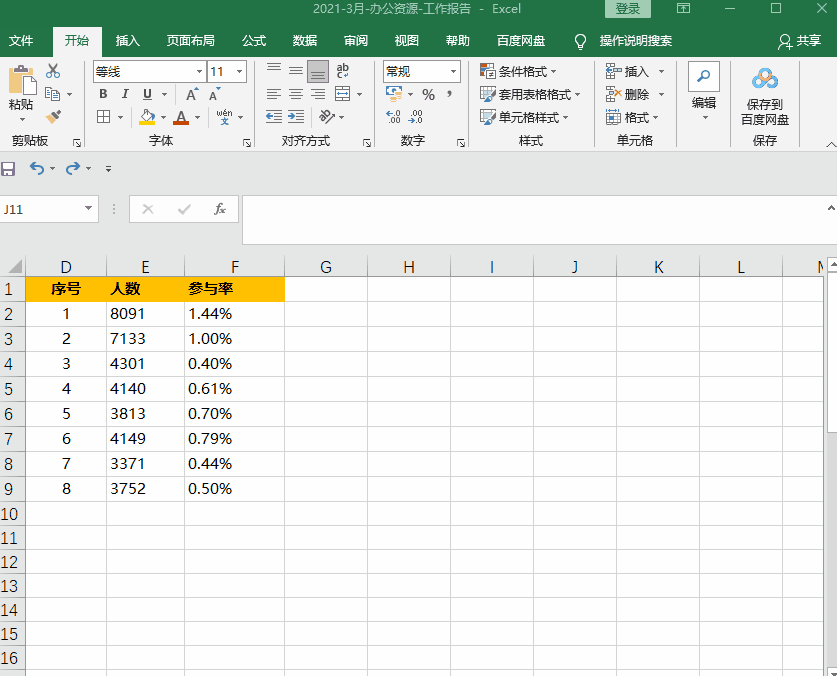Open the number format 常规 dropdown

coord(453,72)
